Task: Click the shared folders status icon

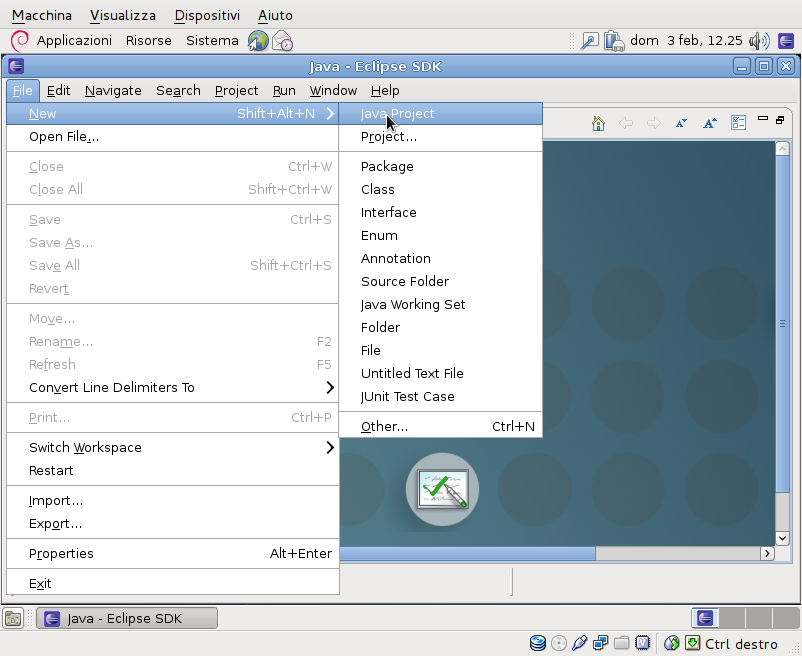Action: [621, 643]
